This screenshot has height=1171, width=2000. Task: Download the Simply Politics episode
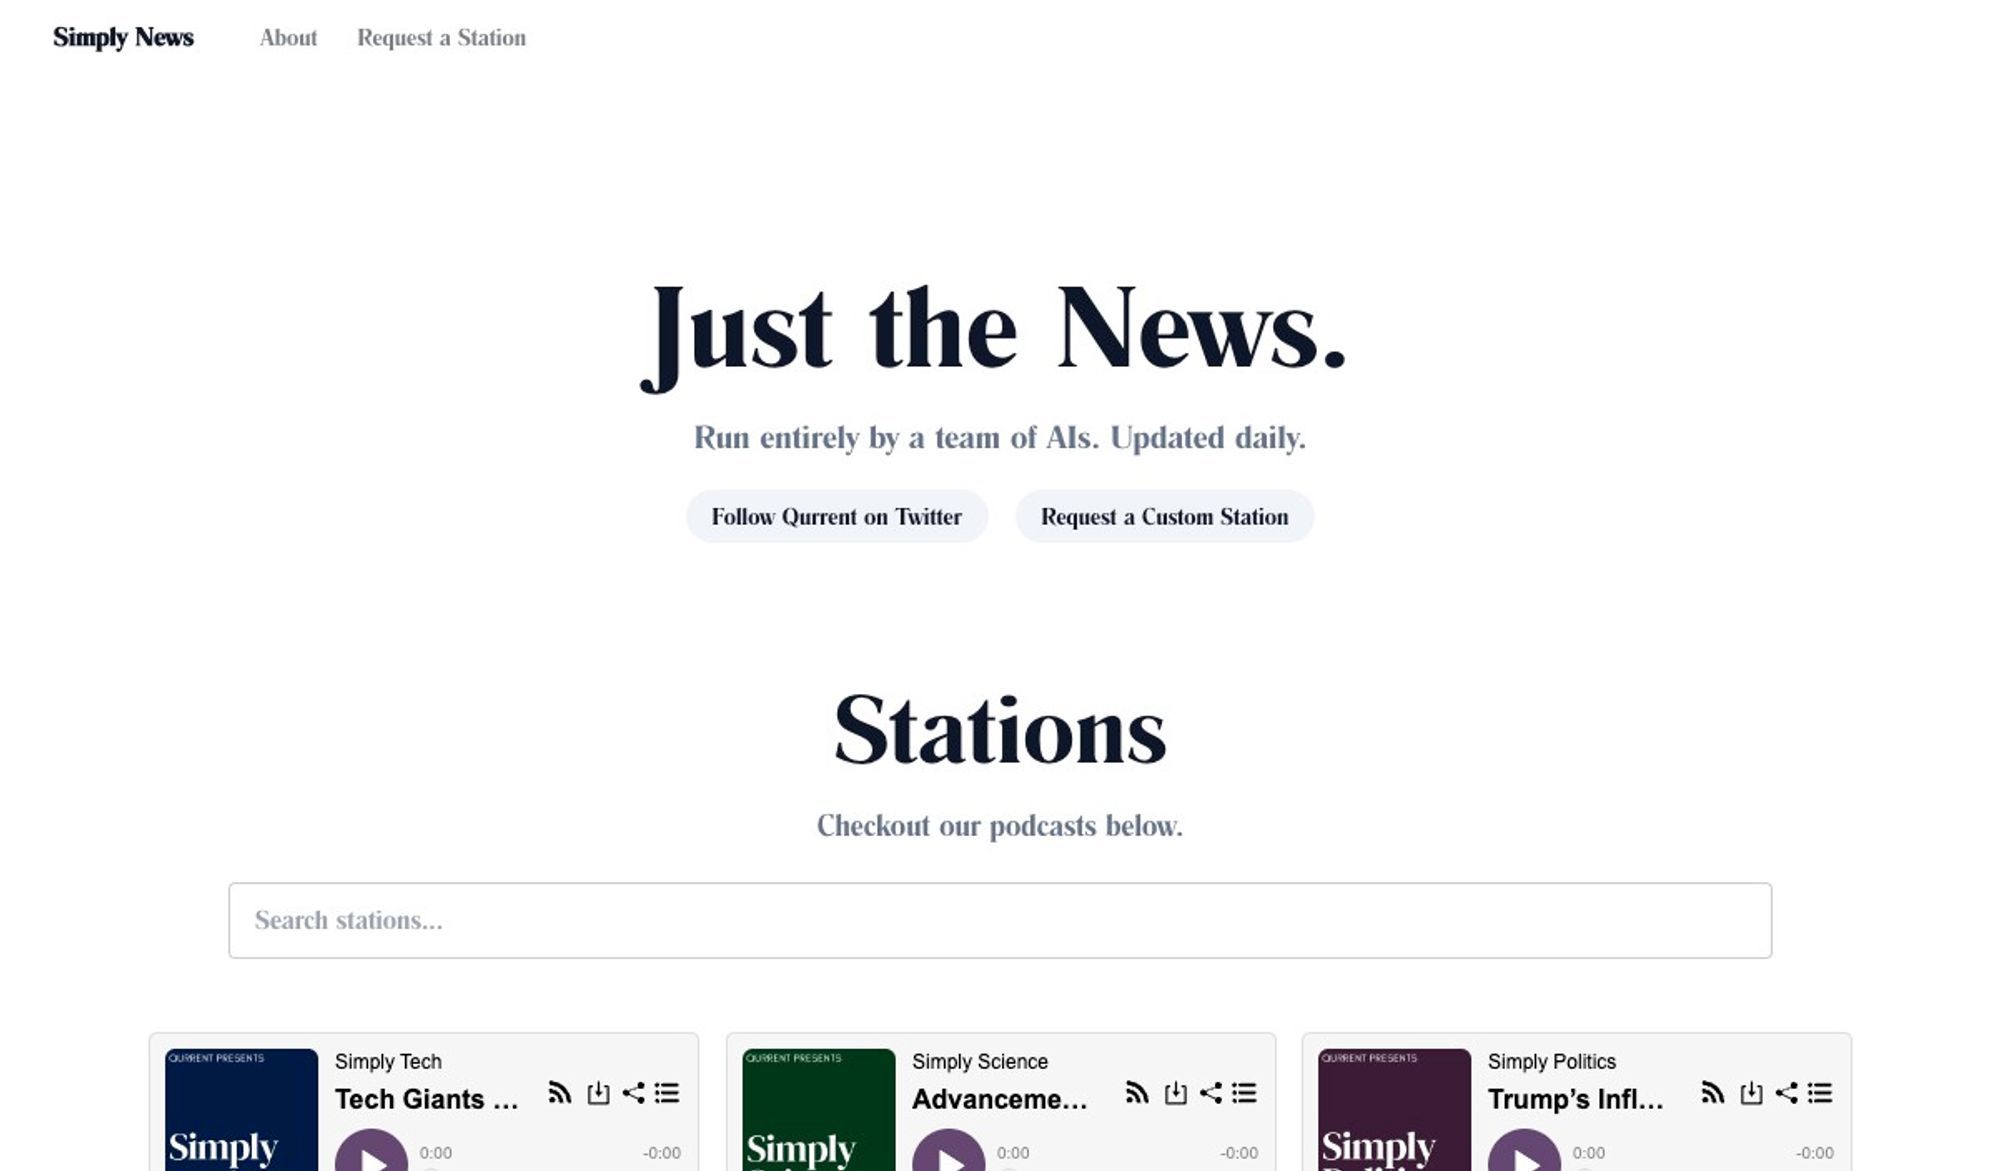click(x=1751, y=1093)
